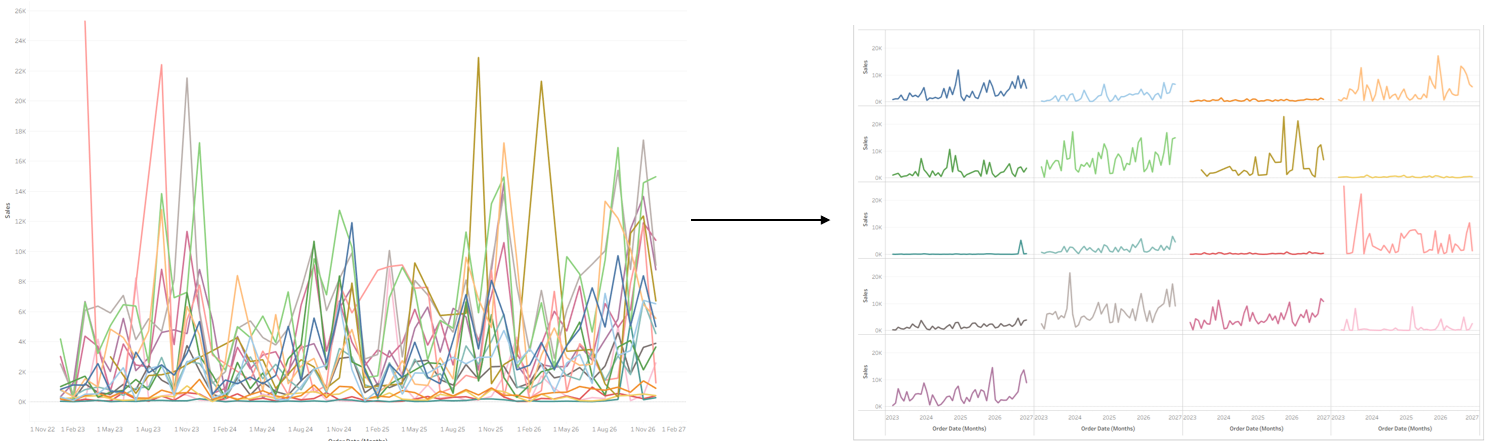The height and width of the screenshot is (442, 1489).
Task: Open the light green line panel
Action: pos(1108,144)
